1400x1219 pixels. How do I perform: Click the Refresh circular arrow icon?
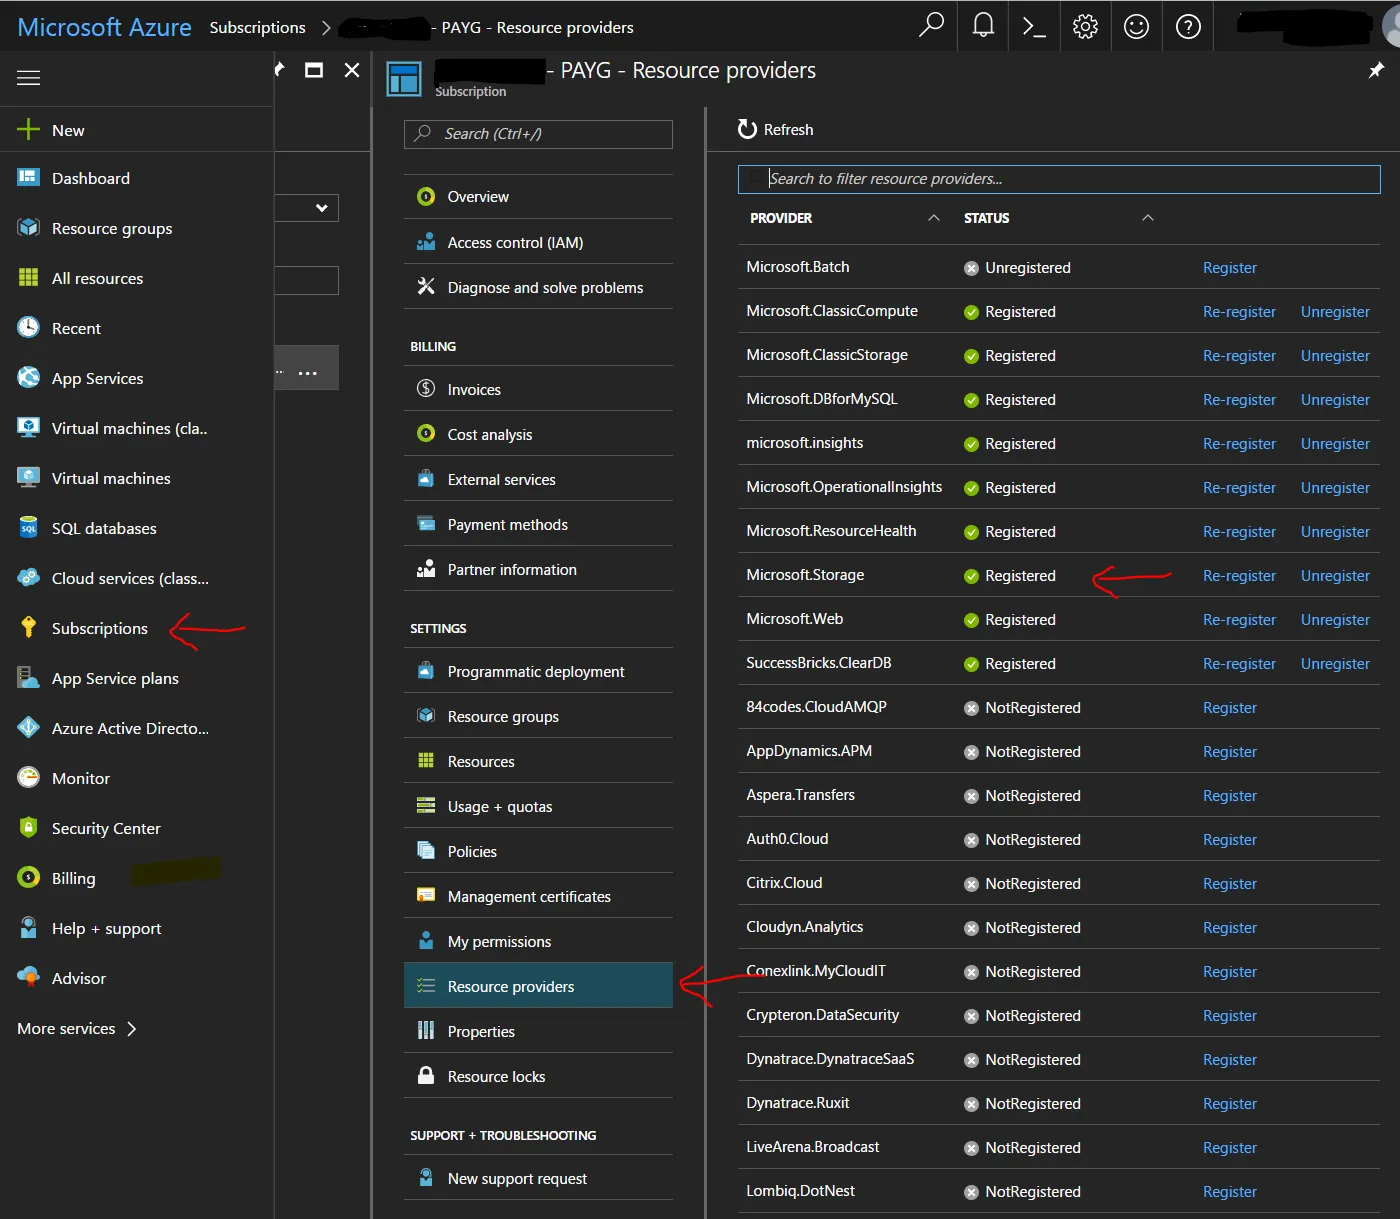[x=747, y=129]
